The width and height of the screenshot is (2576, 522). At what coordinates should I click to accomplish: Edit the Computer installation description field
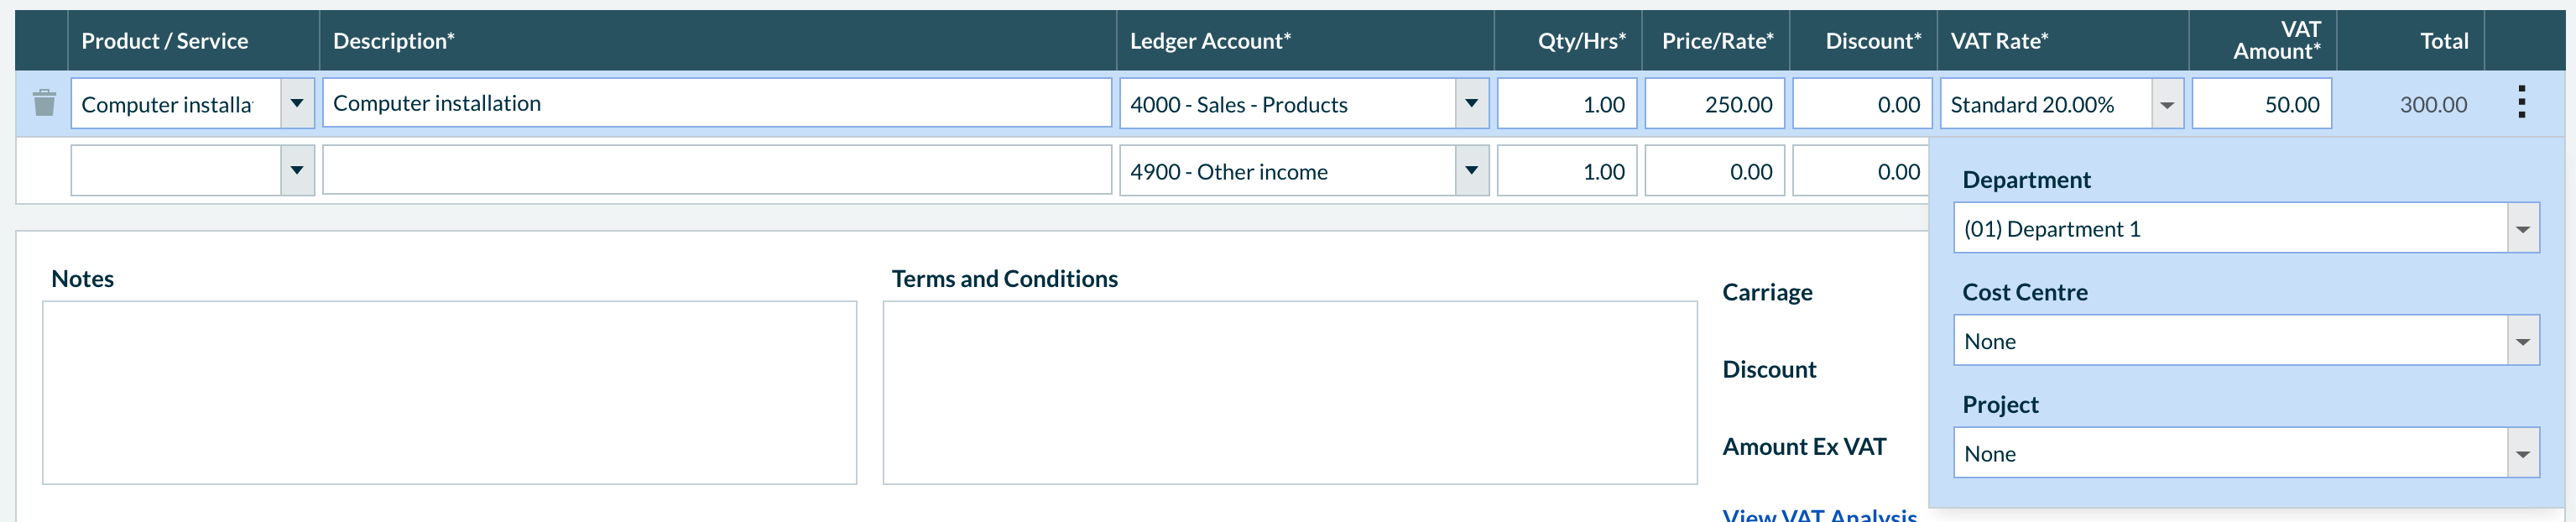pos(716,103)
